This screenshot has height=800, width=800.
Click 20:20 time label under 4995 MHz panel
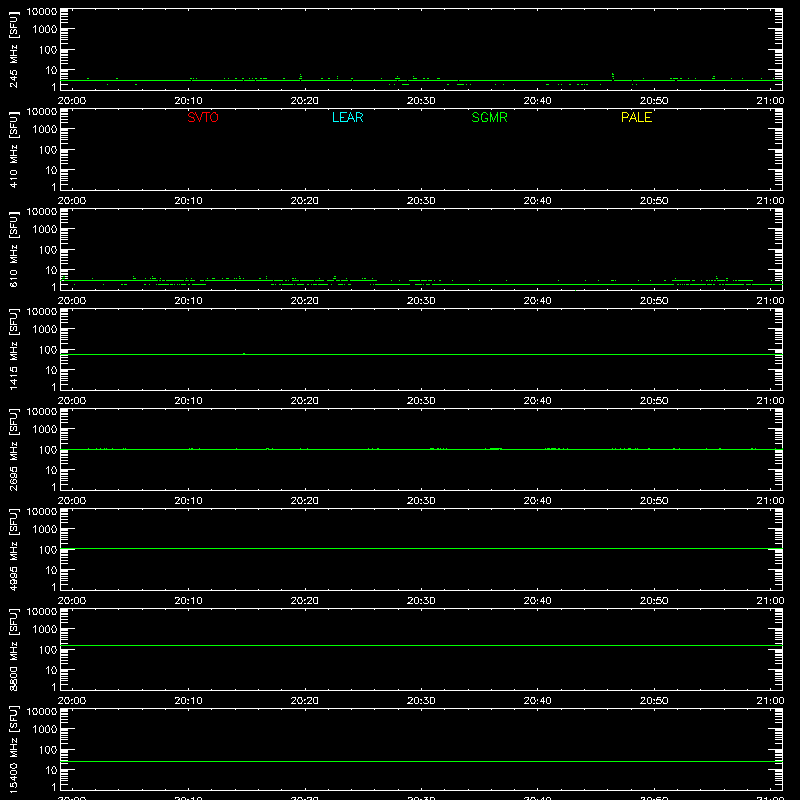coord(305,601)
